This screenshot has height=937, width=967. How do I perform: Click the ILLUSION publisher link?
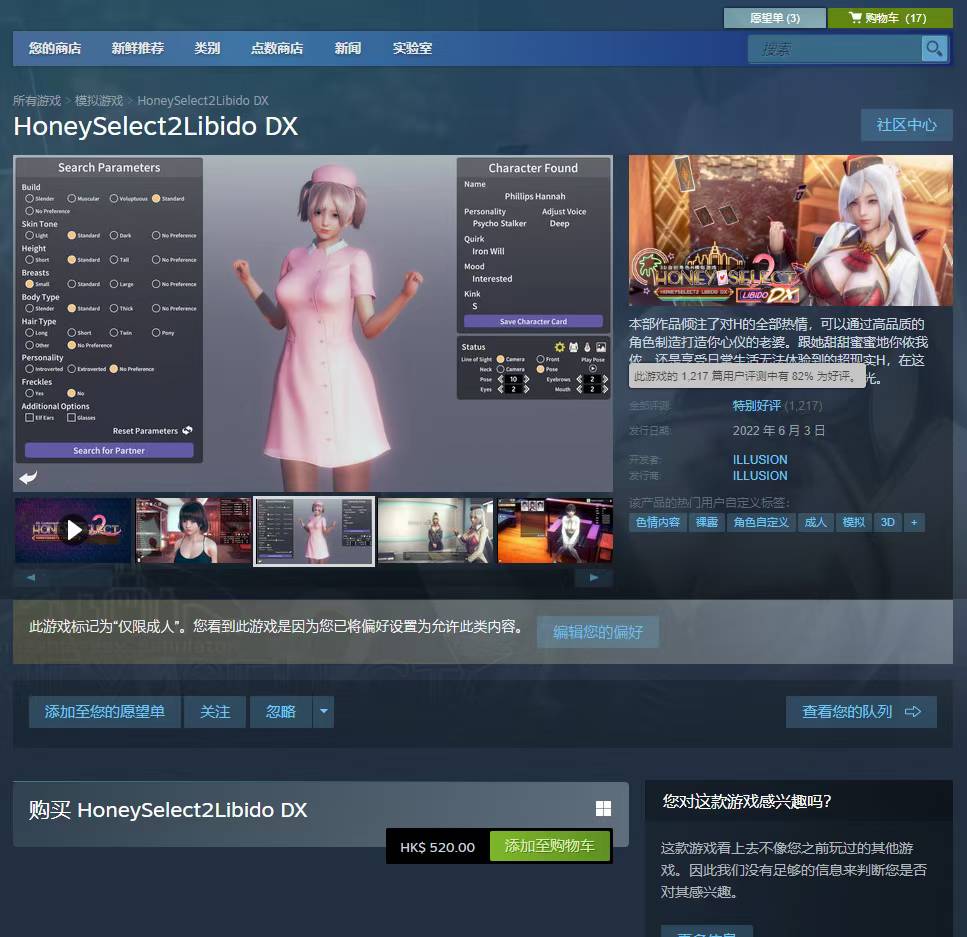coord(760,476)
